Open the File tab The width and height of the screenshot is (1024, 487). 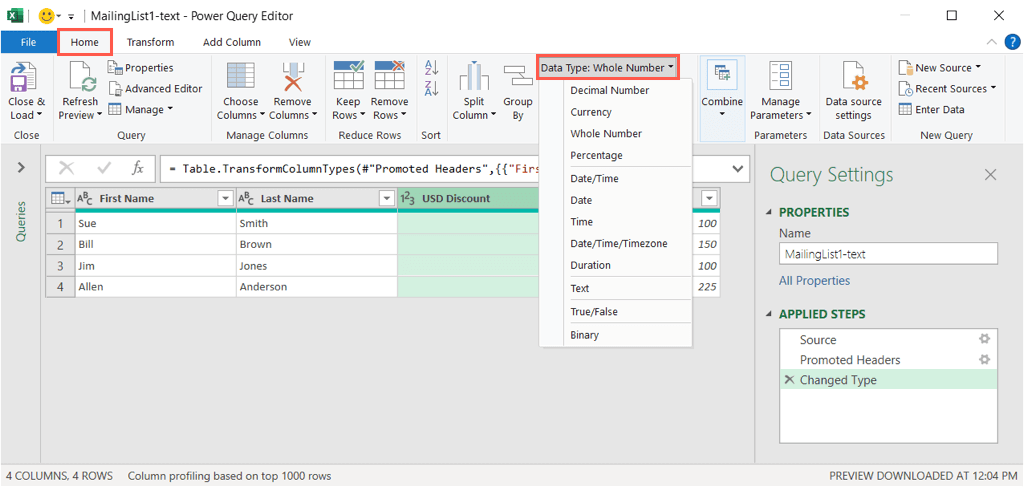pos(28,42)
